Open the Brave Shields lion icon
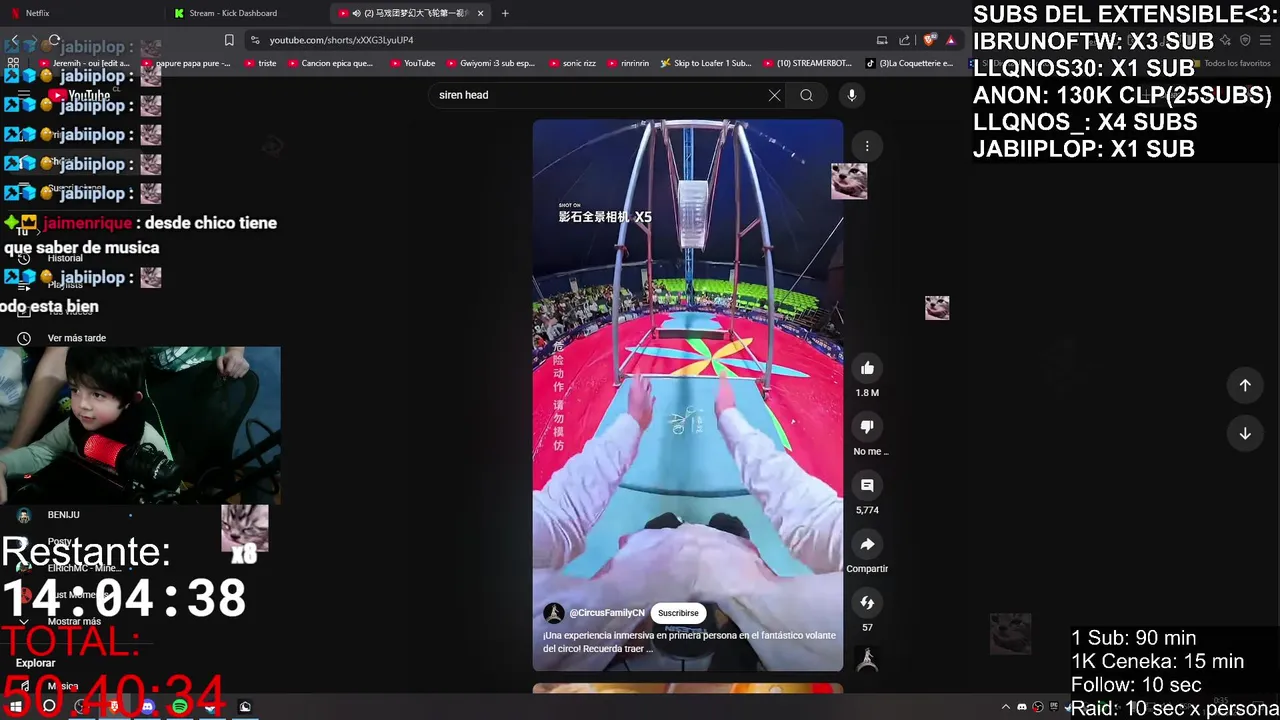 [x=930, y=40]
